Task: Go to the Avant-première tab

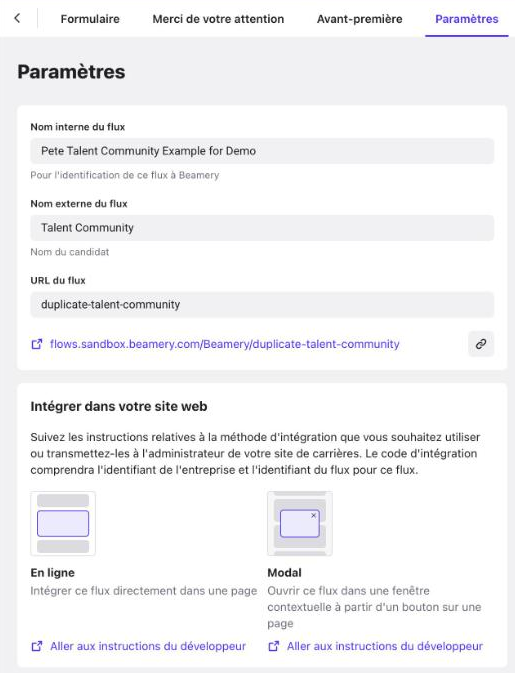Action: (x=360, y=19)
